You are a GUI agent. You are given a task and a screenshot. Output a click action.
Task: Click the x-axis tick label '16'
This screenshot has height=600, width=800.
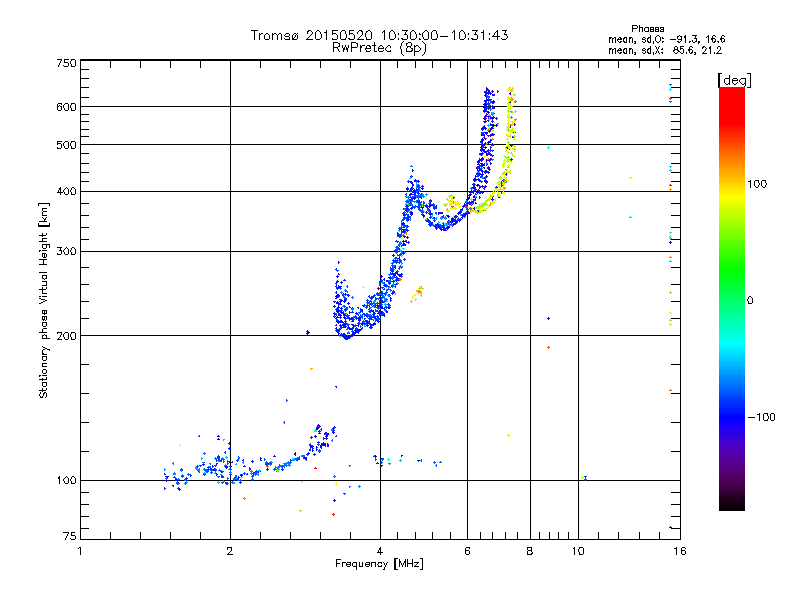click(x=680, y=551)
